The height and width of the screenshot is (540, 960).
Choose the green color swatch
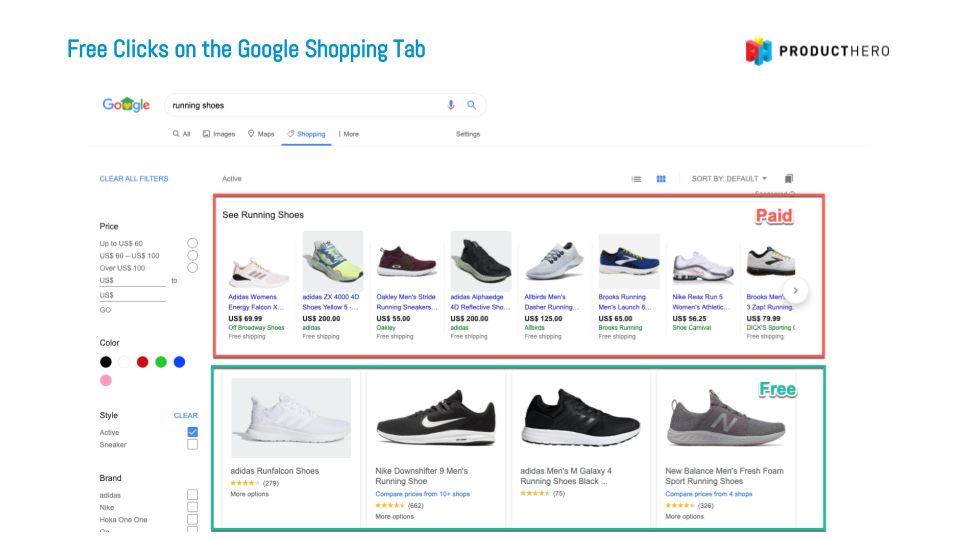coord(161,362)
